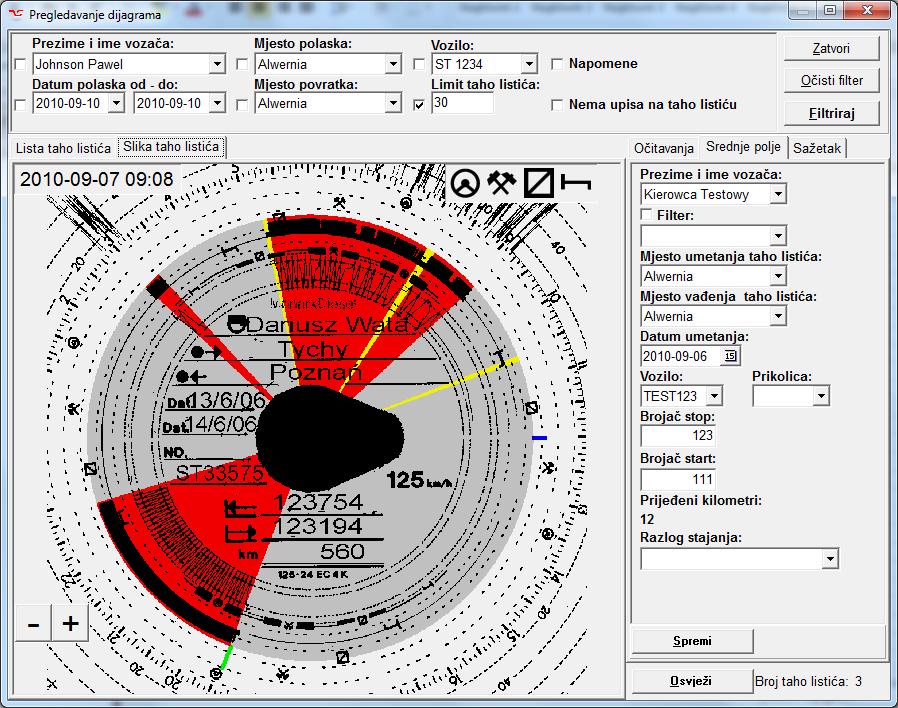Open the Kierowca Testowy driver dropdown

(778, 194)
